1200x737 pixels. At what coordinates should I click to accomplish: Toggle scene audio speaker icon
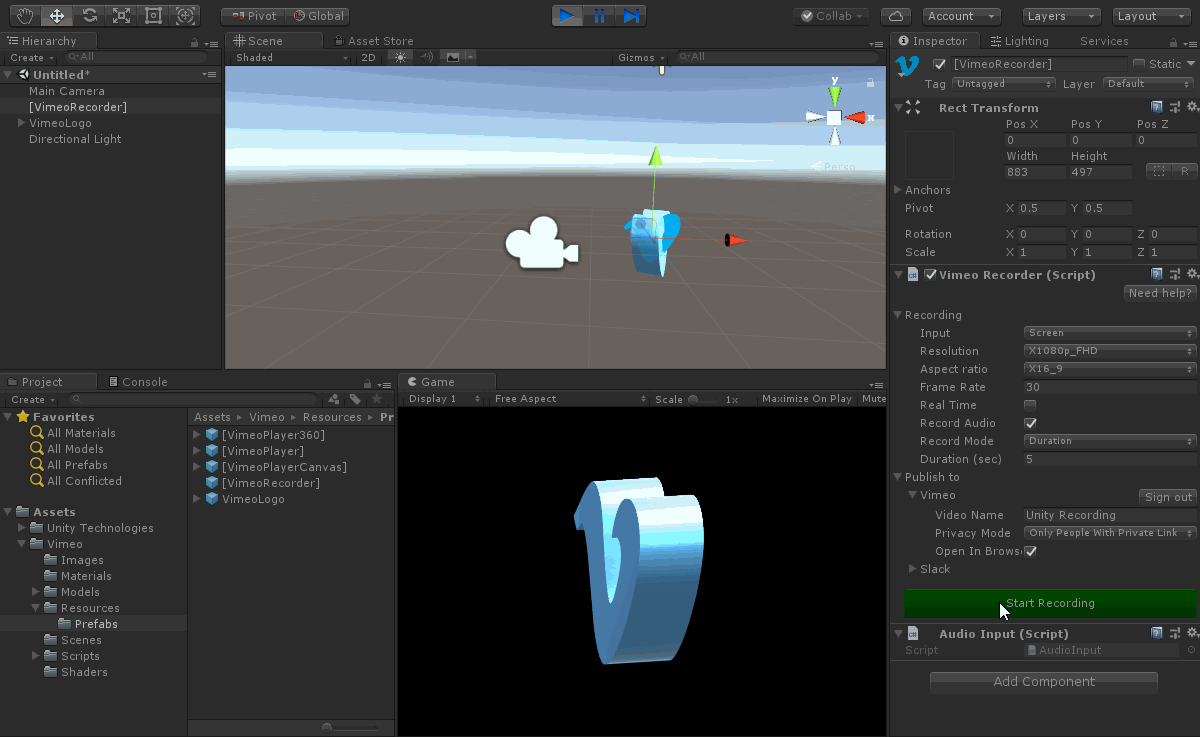point(427,57)
